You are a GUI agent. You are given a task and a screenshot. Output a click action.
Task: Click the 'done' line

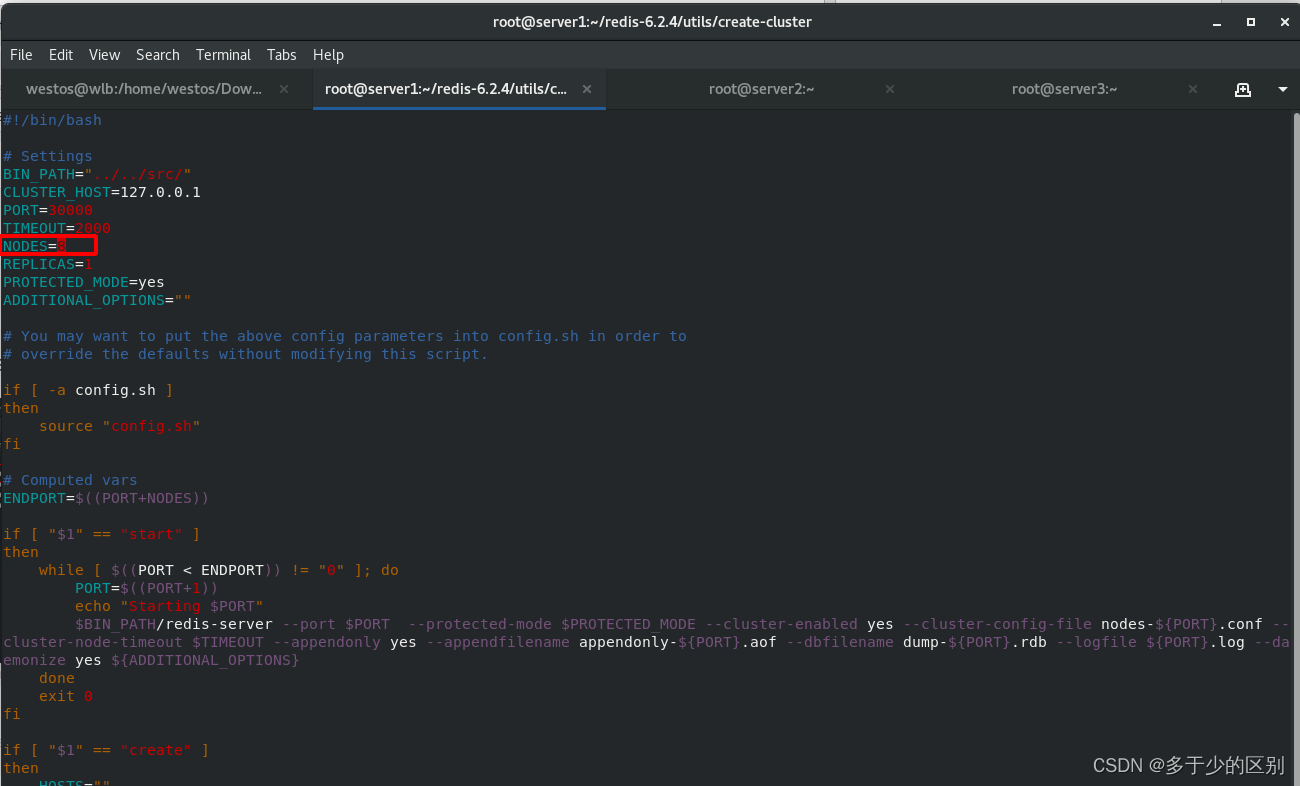tap(57, 678)
